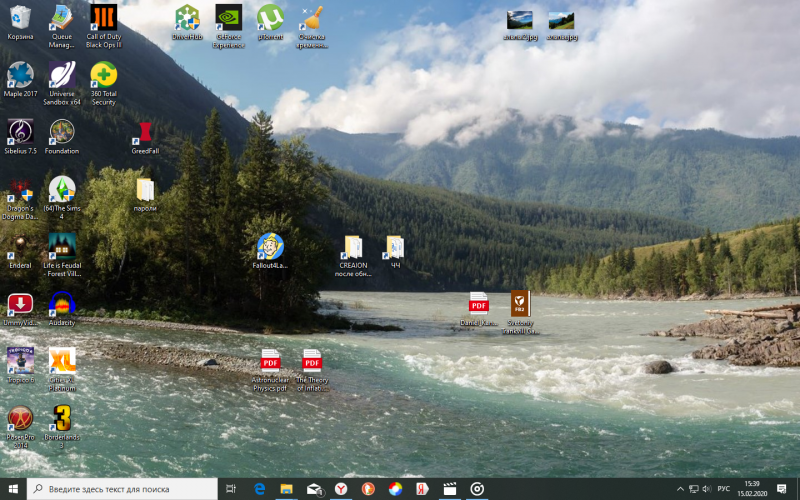The height and width of the screenshot is (500, 800).
Task: Open the red Я tag taskbar icon
Action: click(422, 489)
